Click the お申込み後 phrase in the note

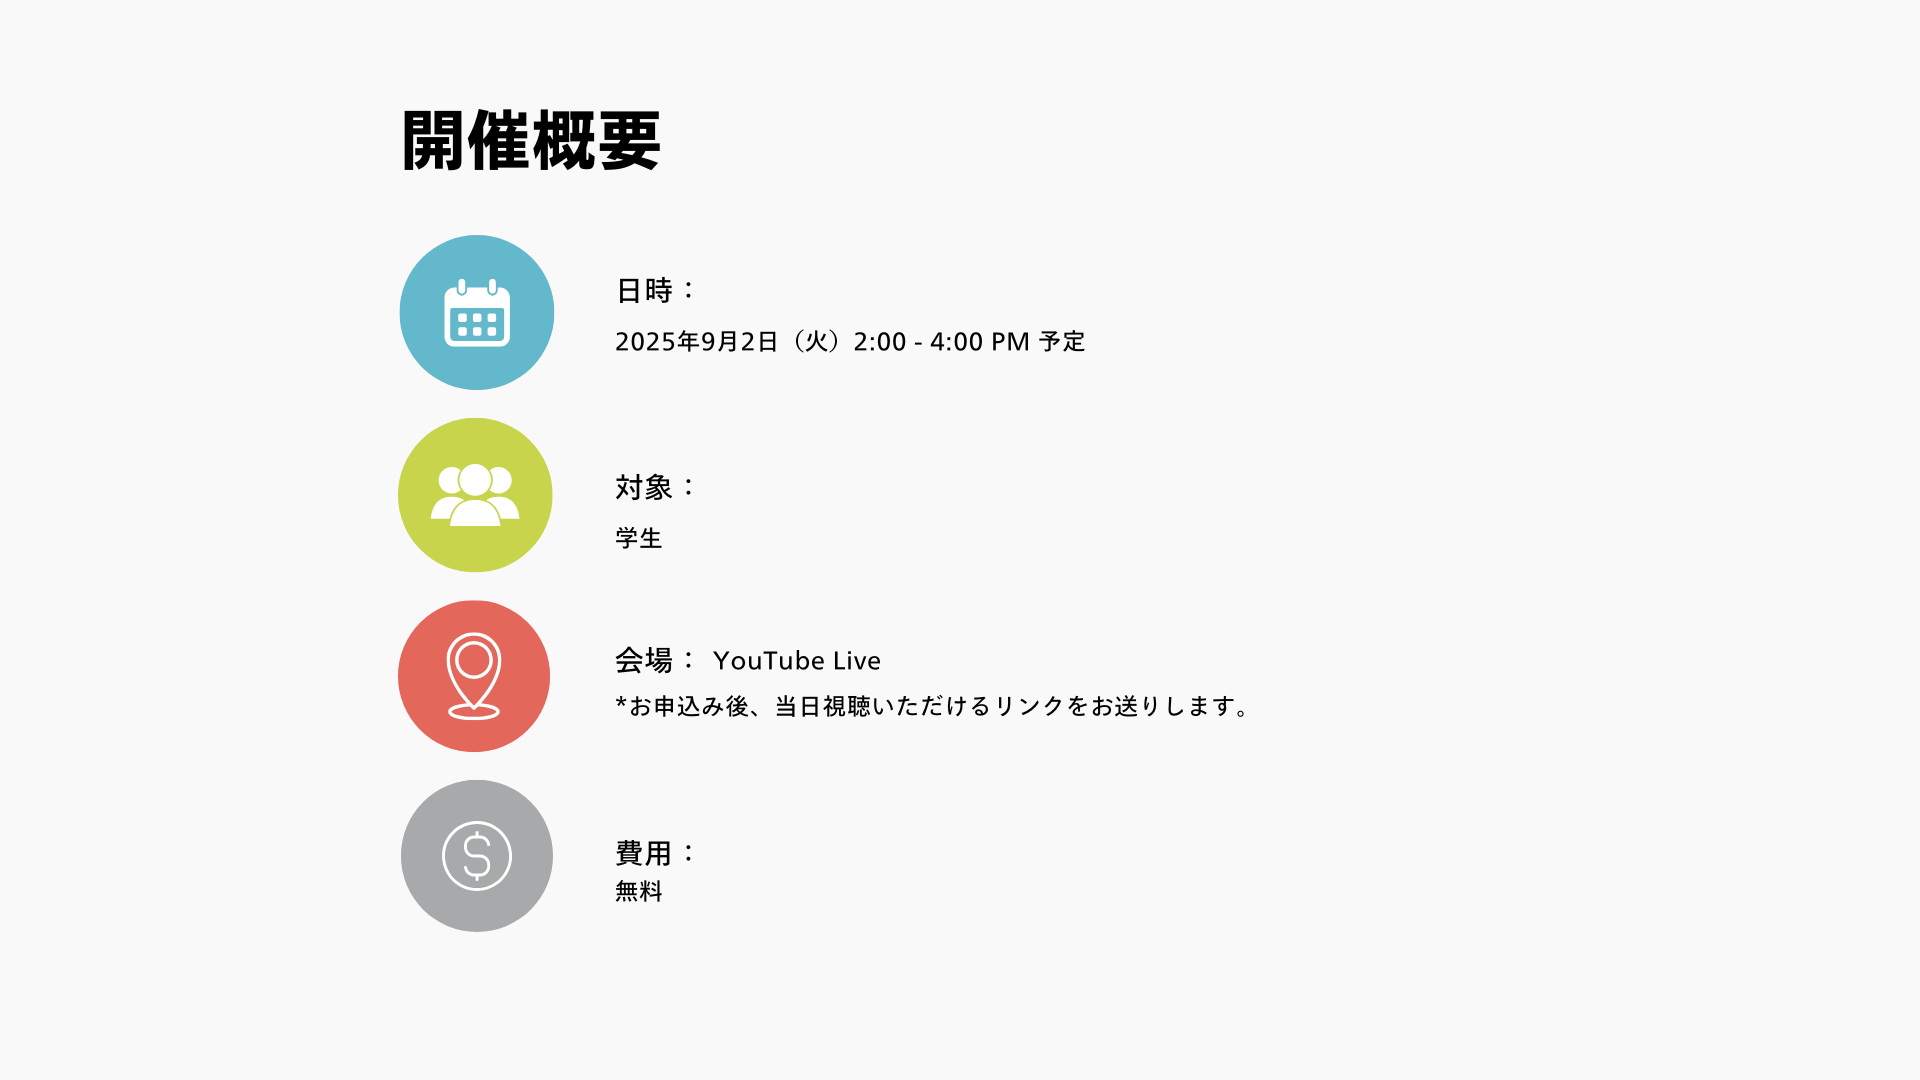[688, 707]
